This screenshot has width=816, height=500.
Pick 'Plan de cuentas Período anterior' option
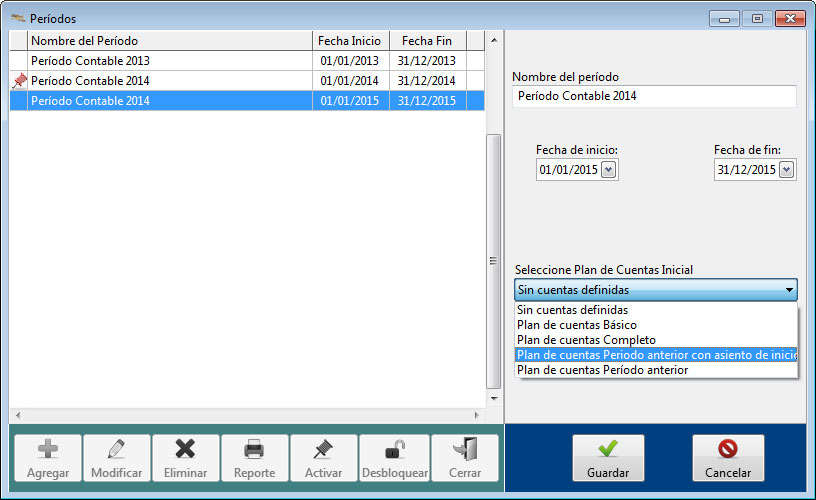pos(602,370)
